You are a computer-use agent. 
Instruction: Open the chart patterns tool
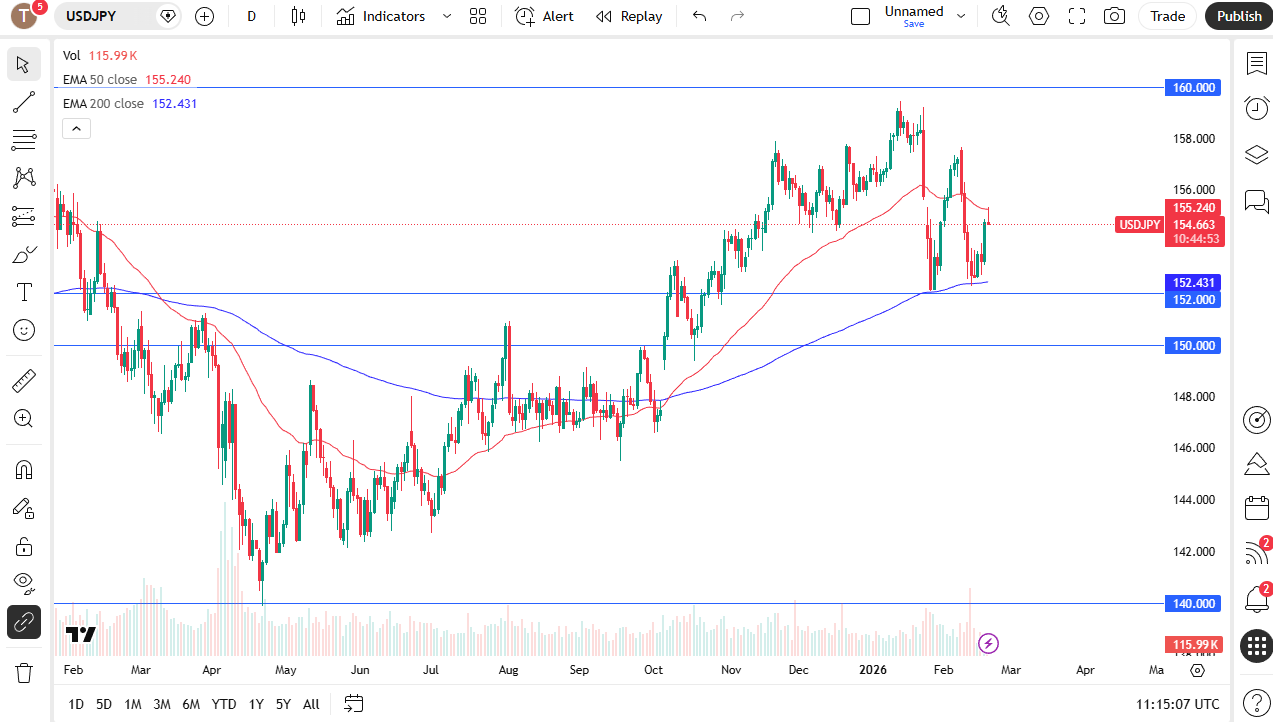[x=24, y=178]
